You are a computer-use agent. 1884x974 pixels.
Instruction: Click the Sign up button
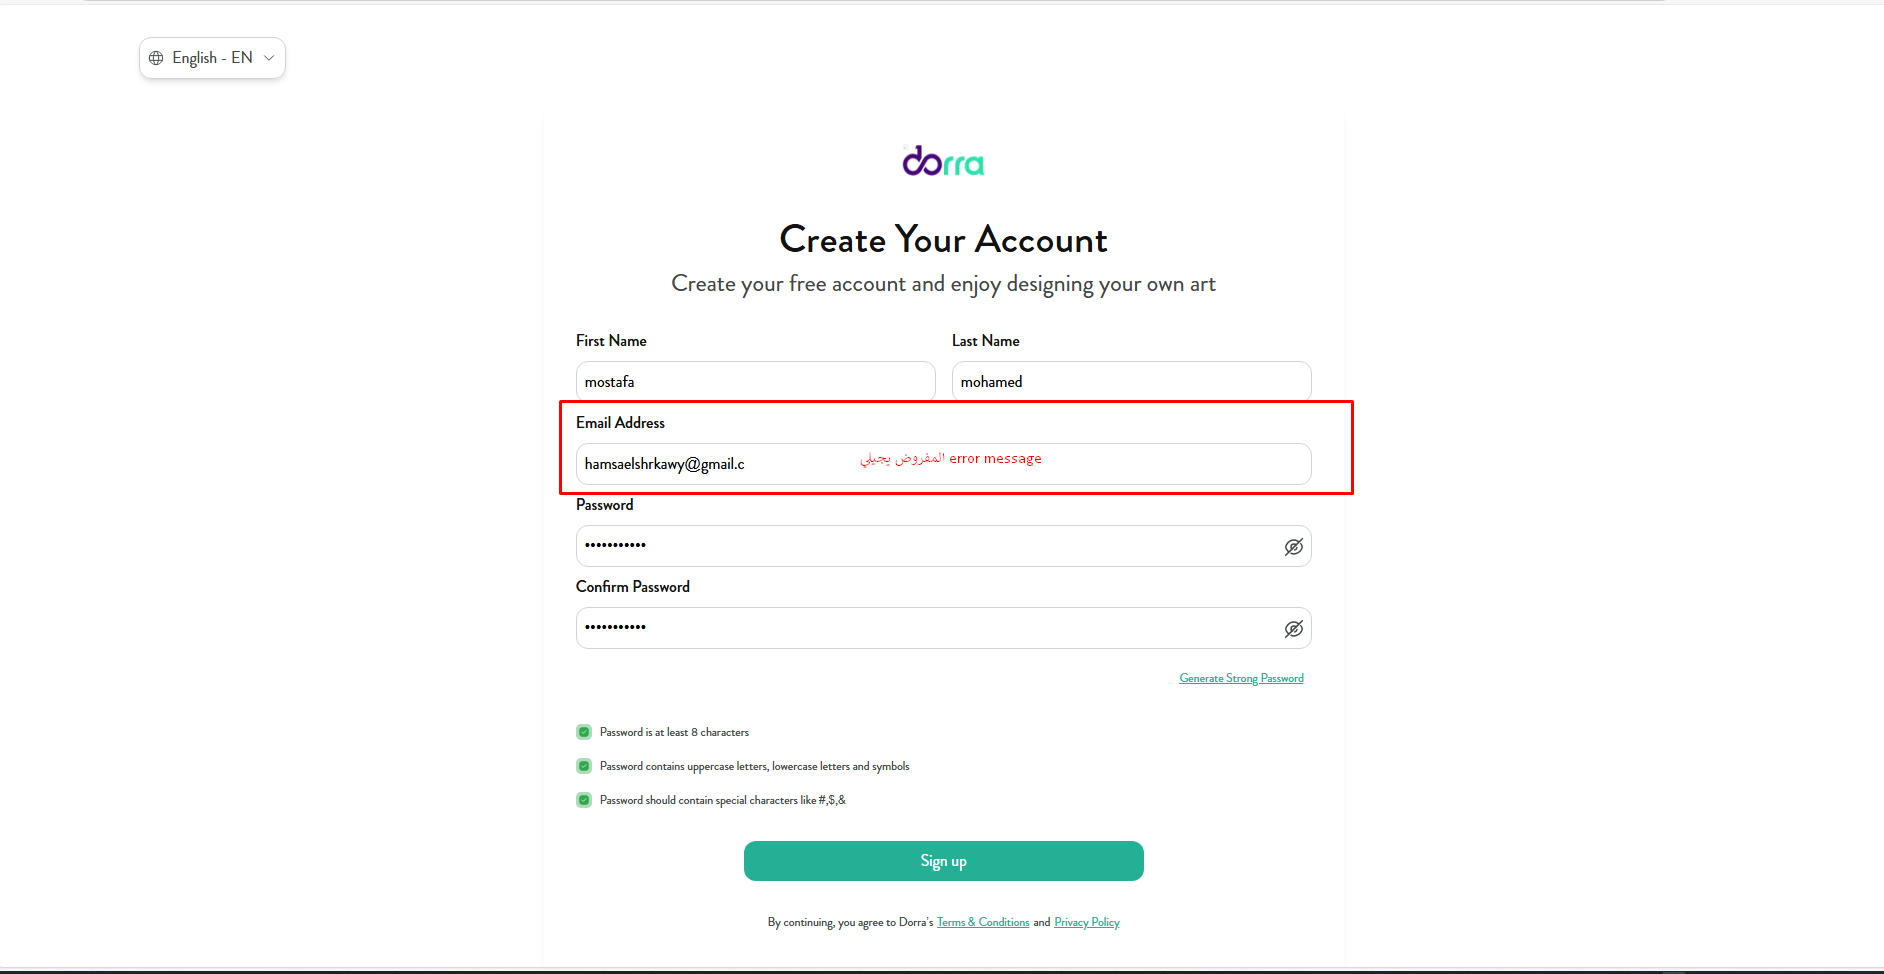(x=943, y=861)
